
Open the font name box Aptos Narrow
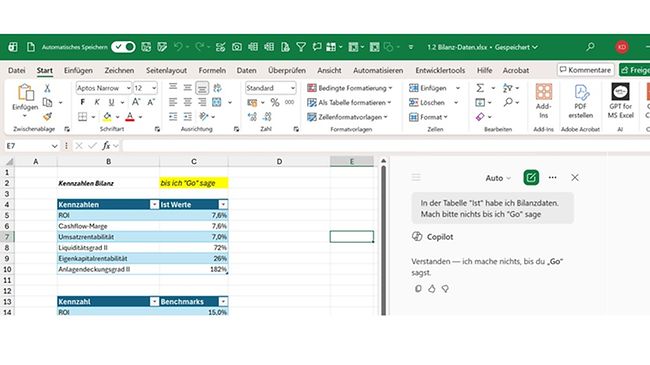pyautogui.click(x=103, y=88)
